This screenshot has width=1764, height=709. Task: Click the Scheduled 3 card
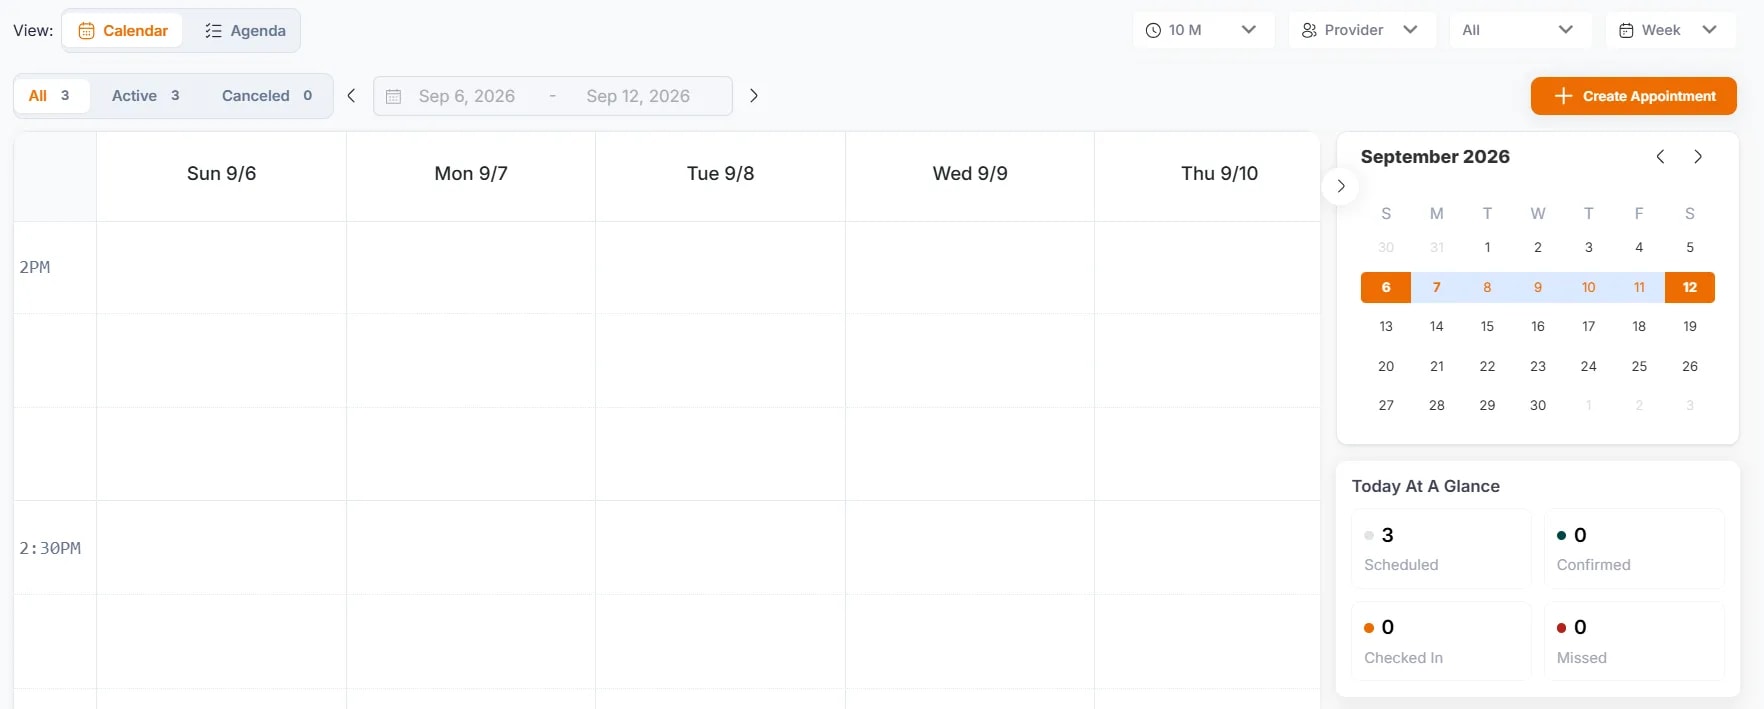(x=1441, y=549)
